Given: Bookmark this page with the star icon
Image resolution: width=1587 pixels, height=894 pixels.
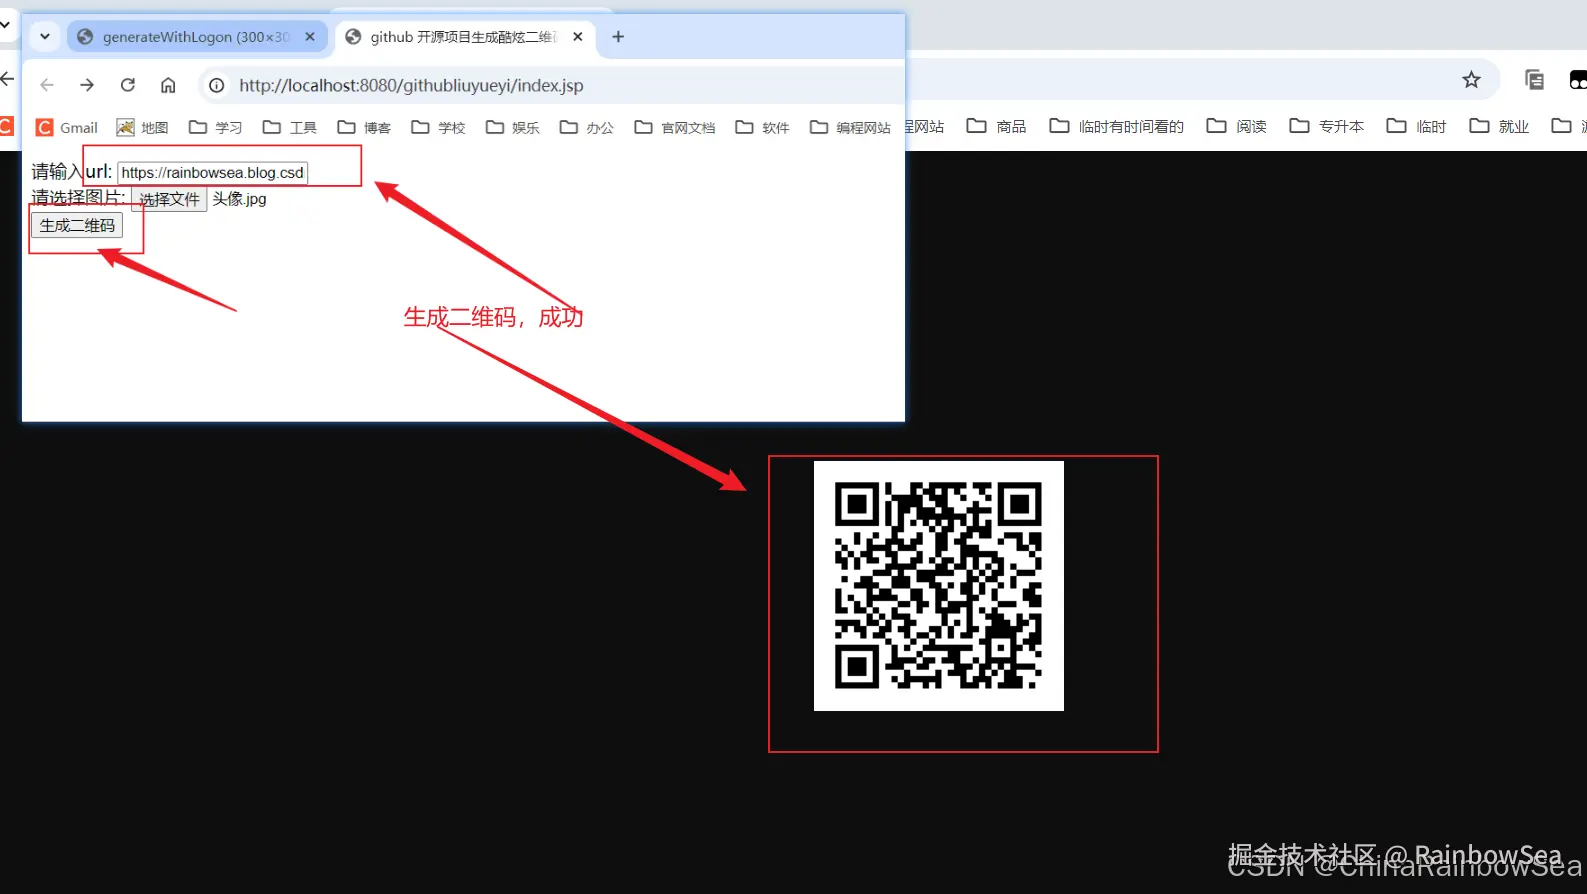Looking at the screenshot, I should point(1471,80).
